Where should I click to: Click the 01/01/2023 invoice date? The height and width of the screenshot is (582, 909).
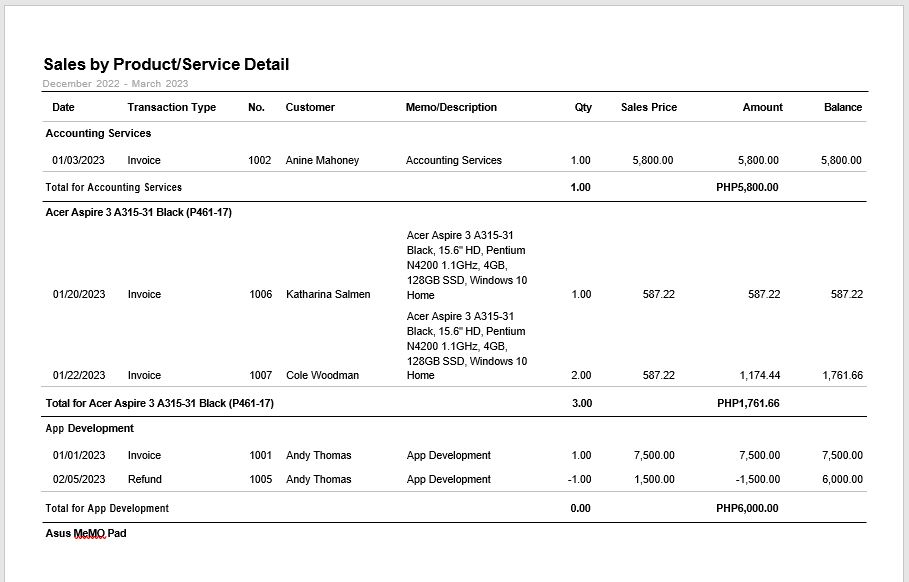click(x=78, y=455)
